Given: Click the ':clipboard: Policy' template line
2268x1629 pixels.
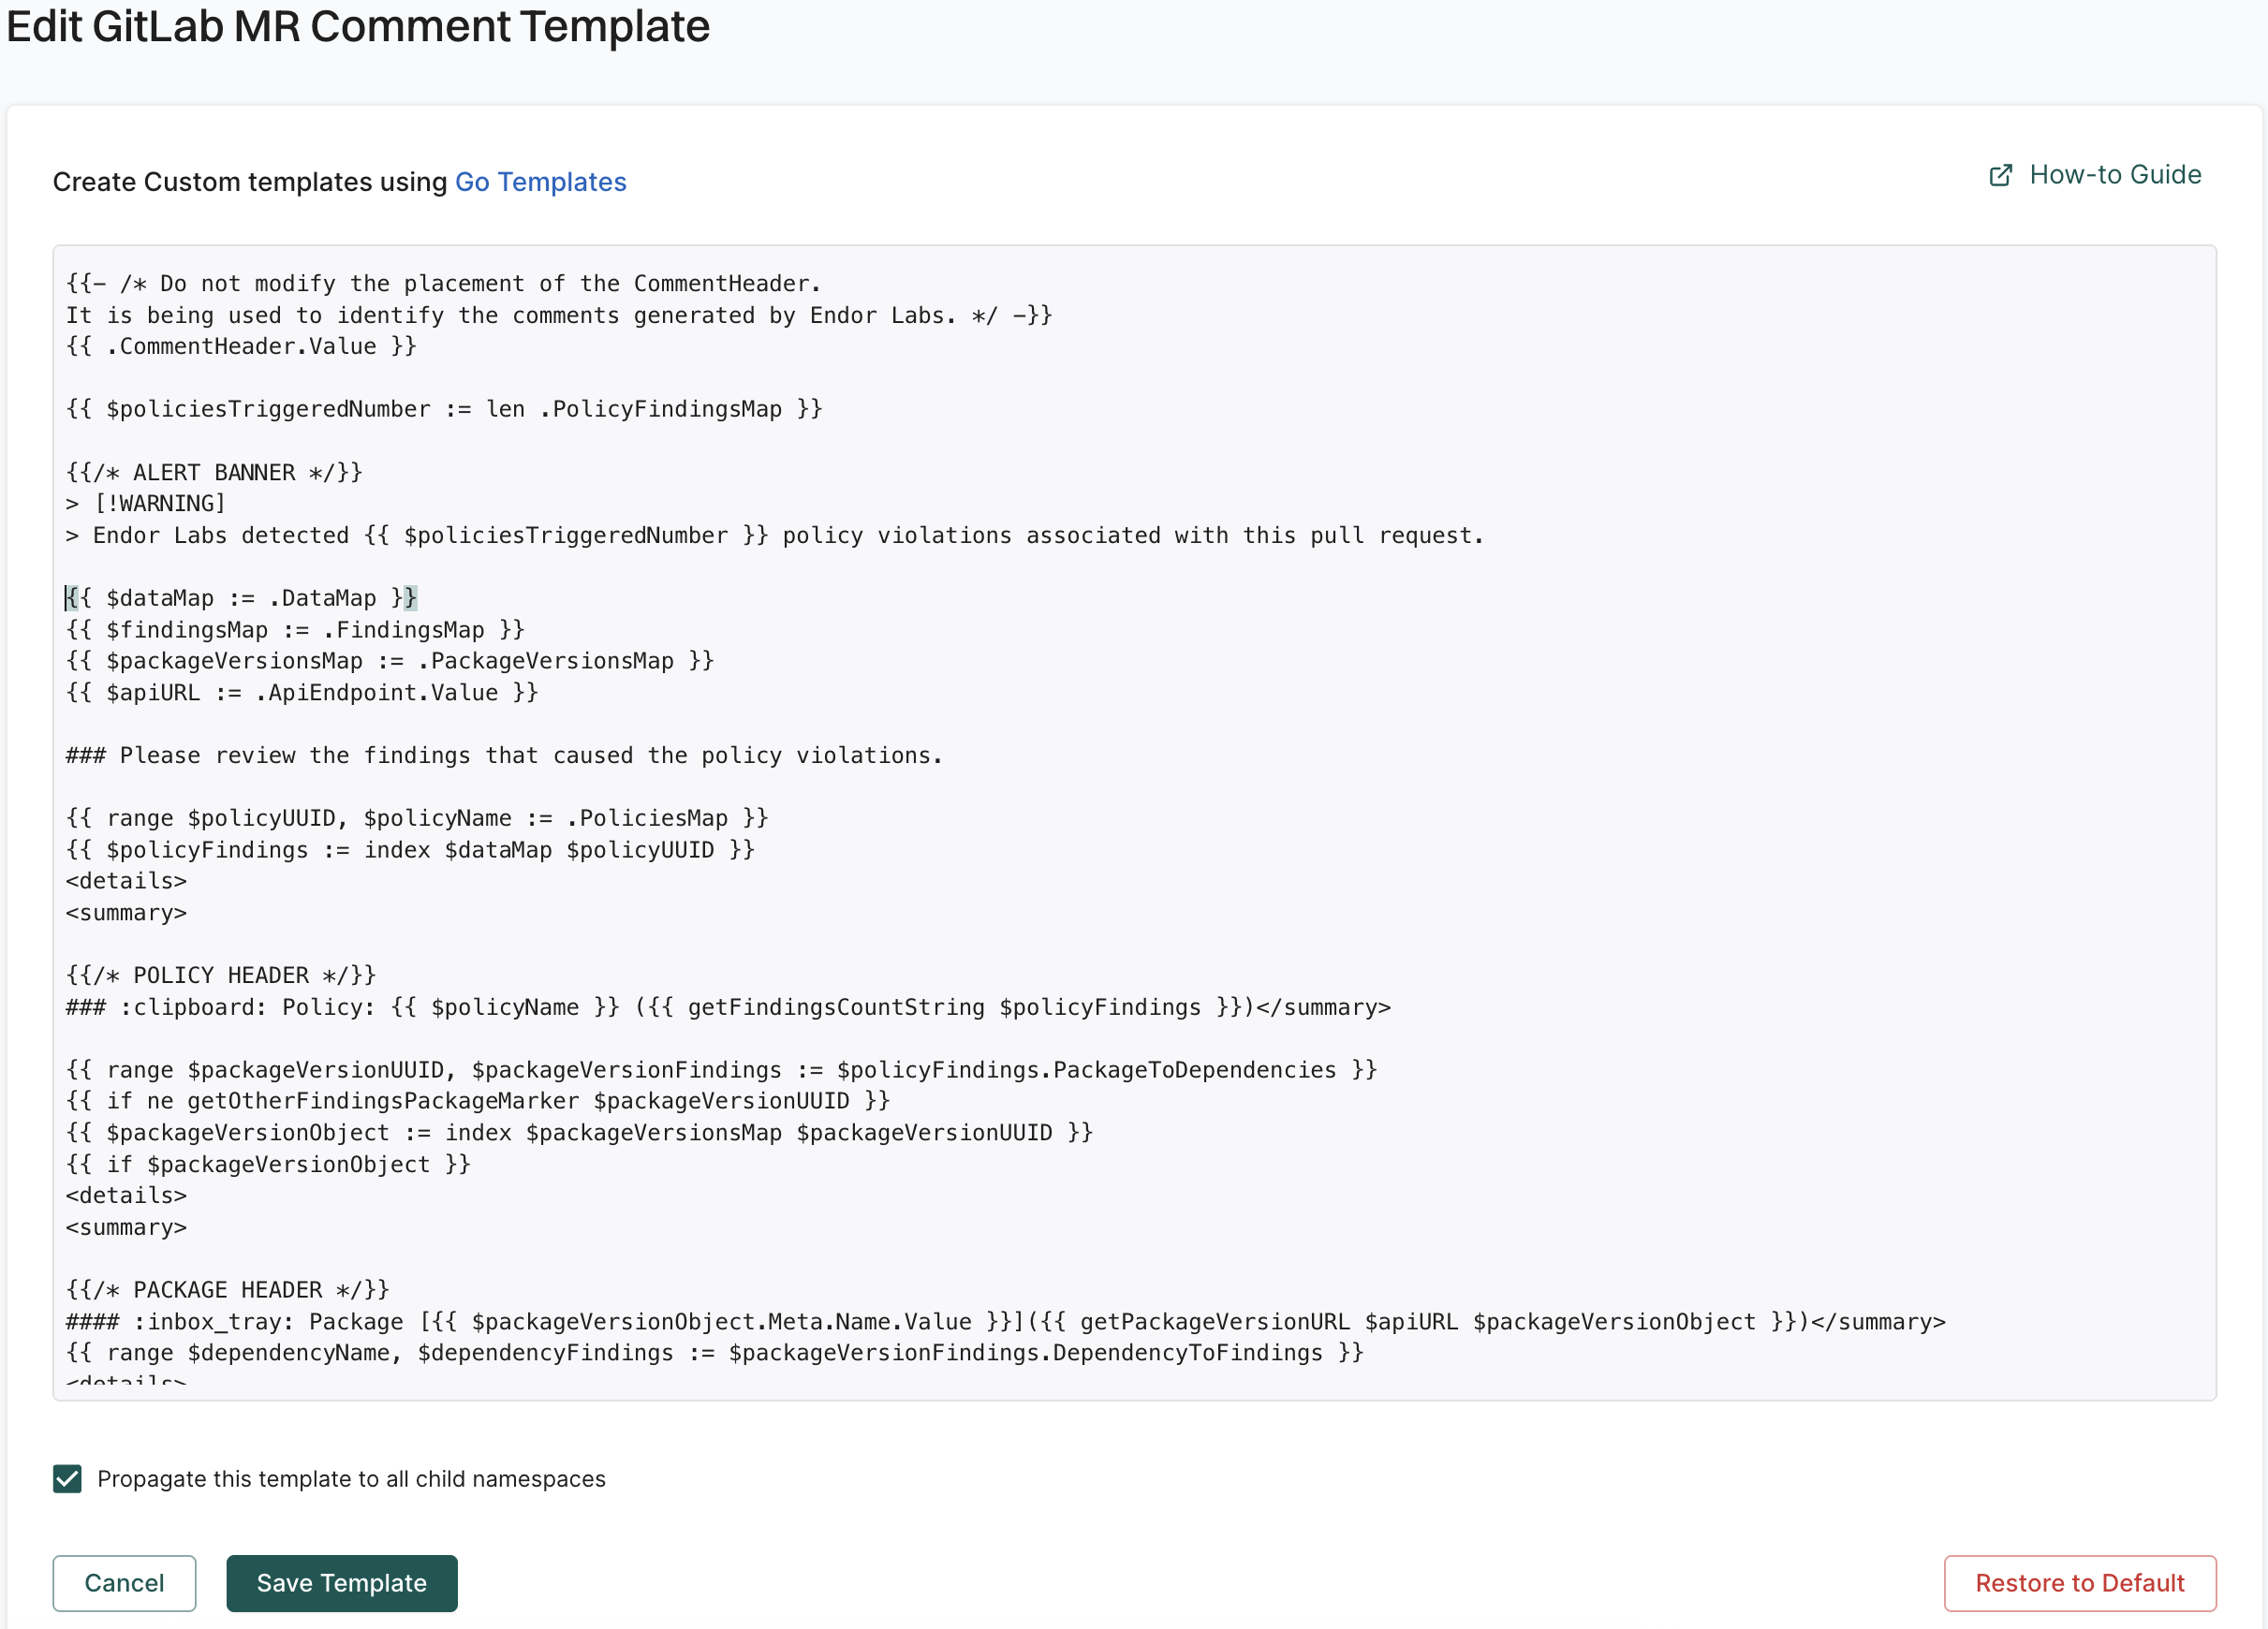Looking at the screenshot, I should [x=728, y=1007].
